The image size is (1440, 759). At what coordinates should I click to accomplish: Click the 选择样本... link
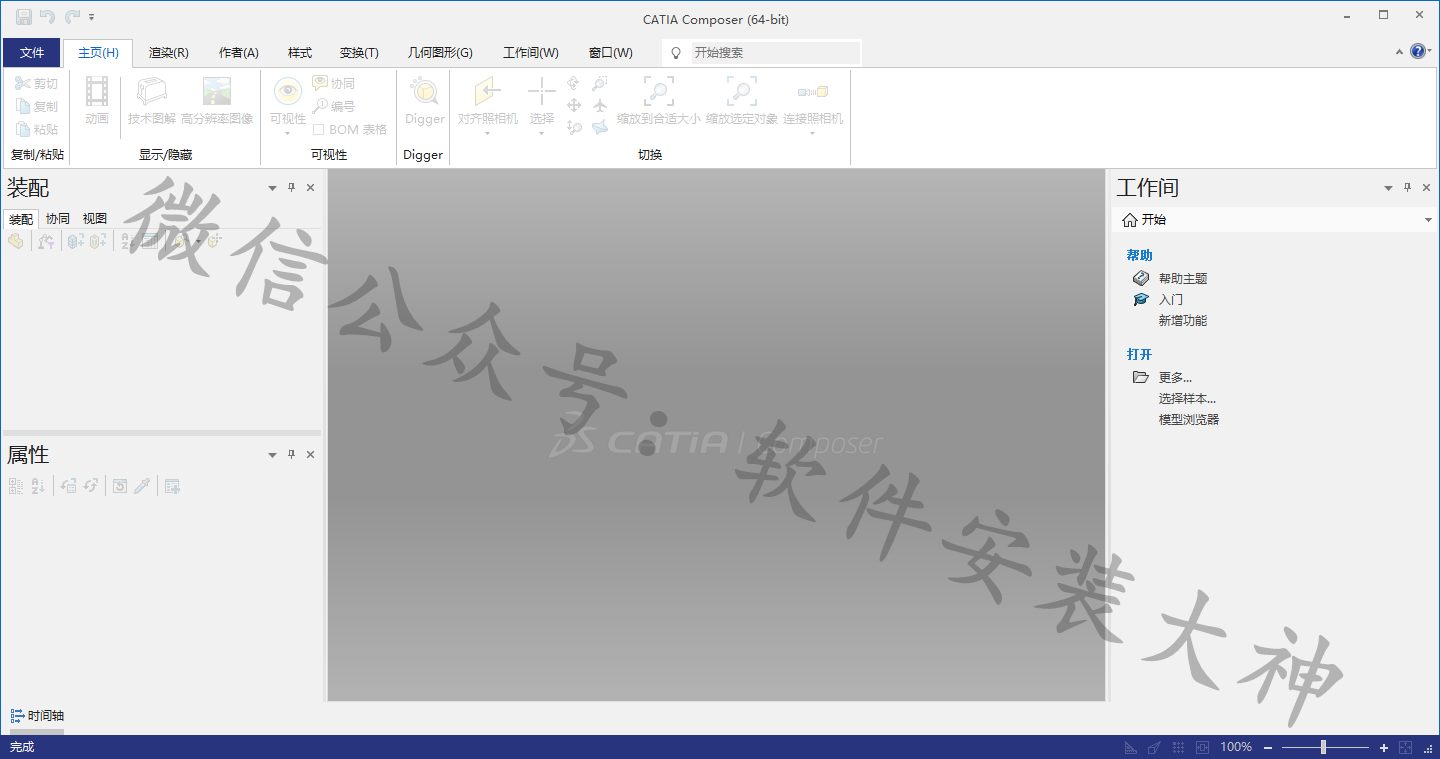(x=1187, y=398)
